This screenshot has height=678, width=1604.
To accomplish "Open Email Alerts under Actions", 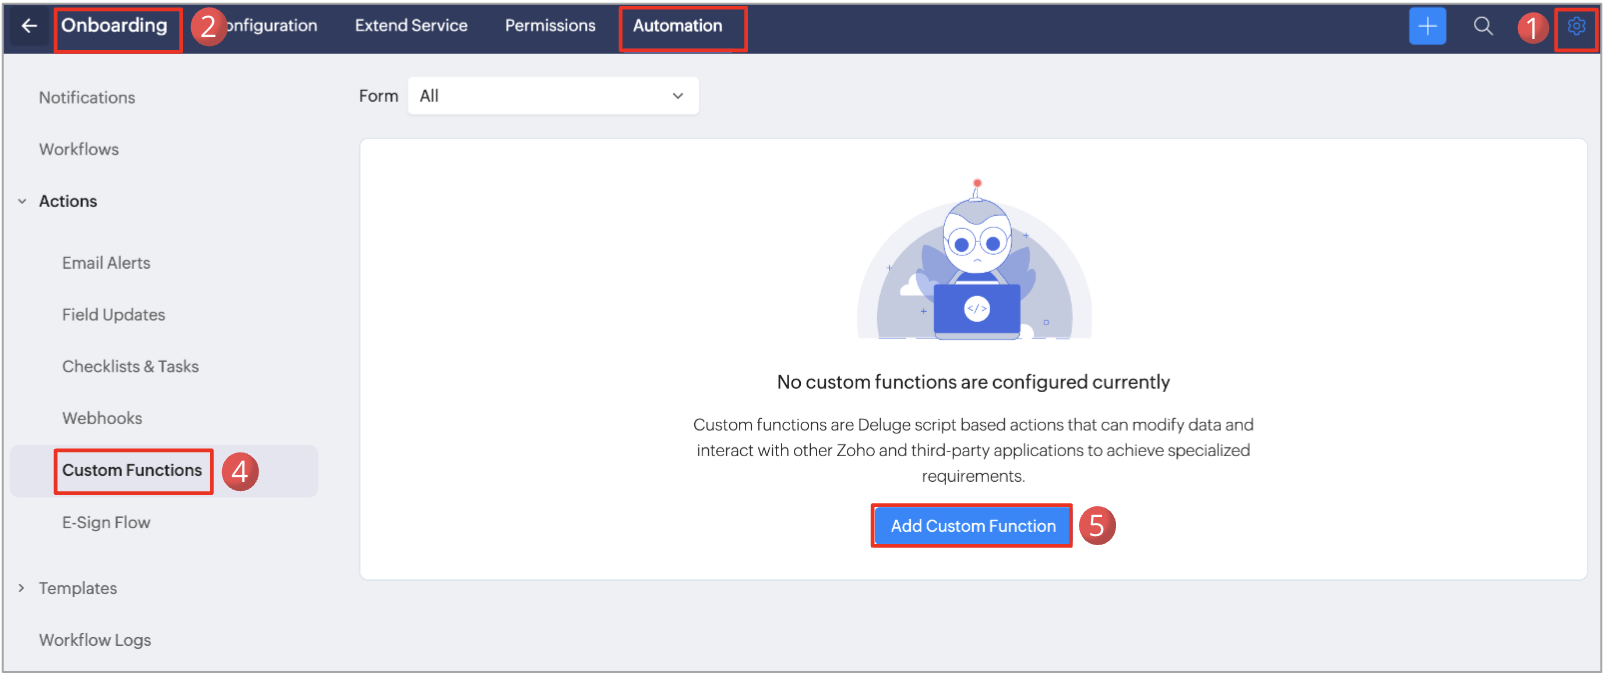I will pyautogui.click(x=106, y=263).
